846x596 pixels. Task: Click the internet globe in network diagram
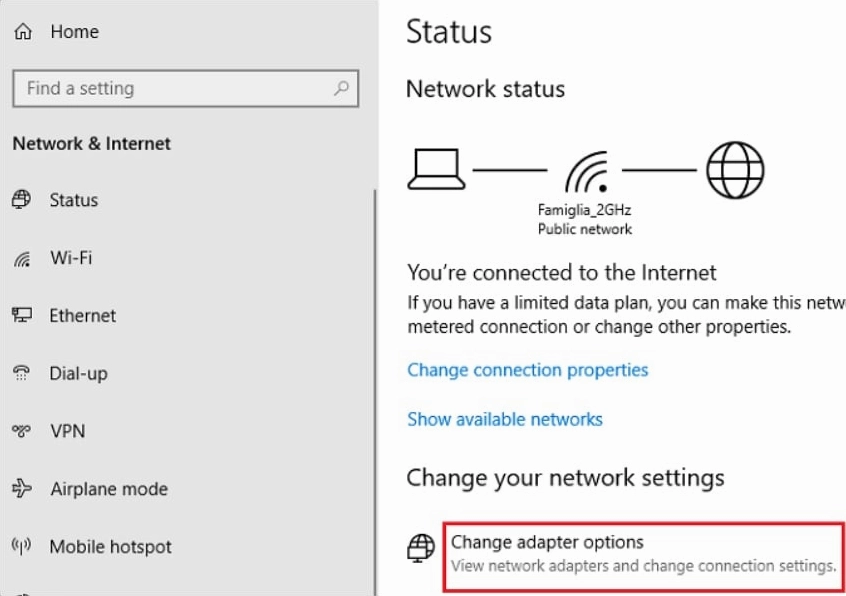(x=735, y=170)
